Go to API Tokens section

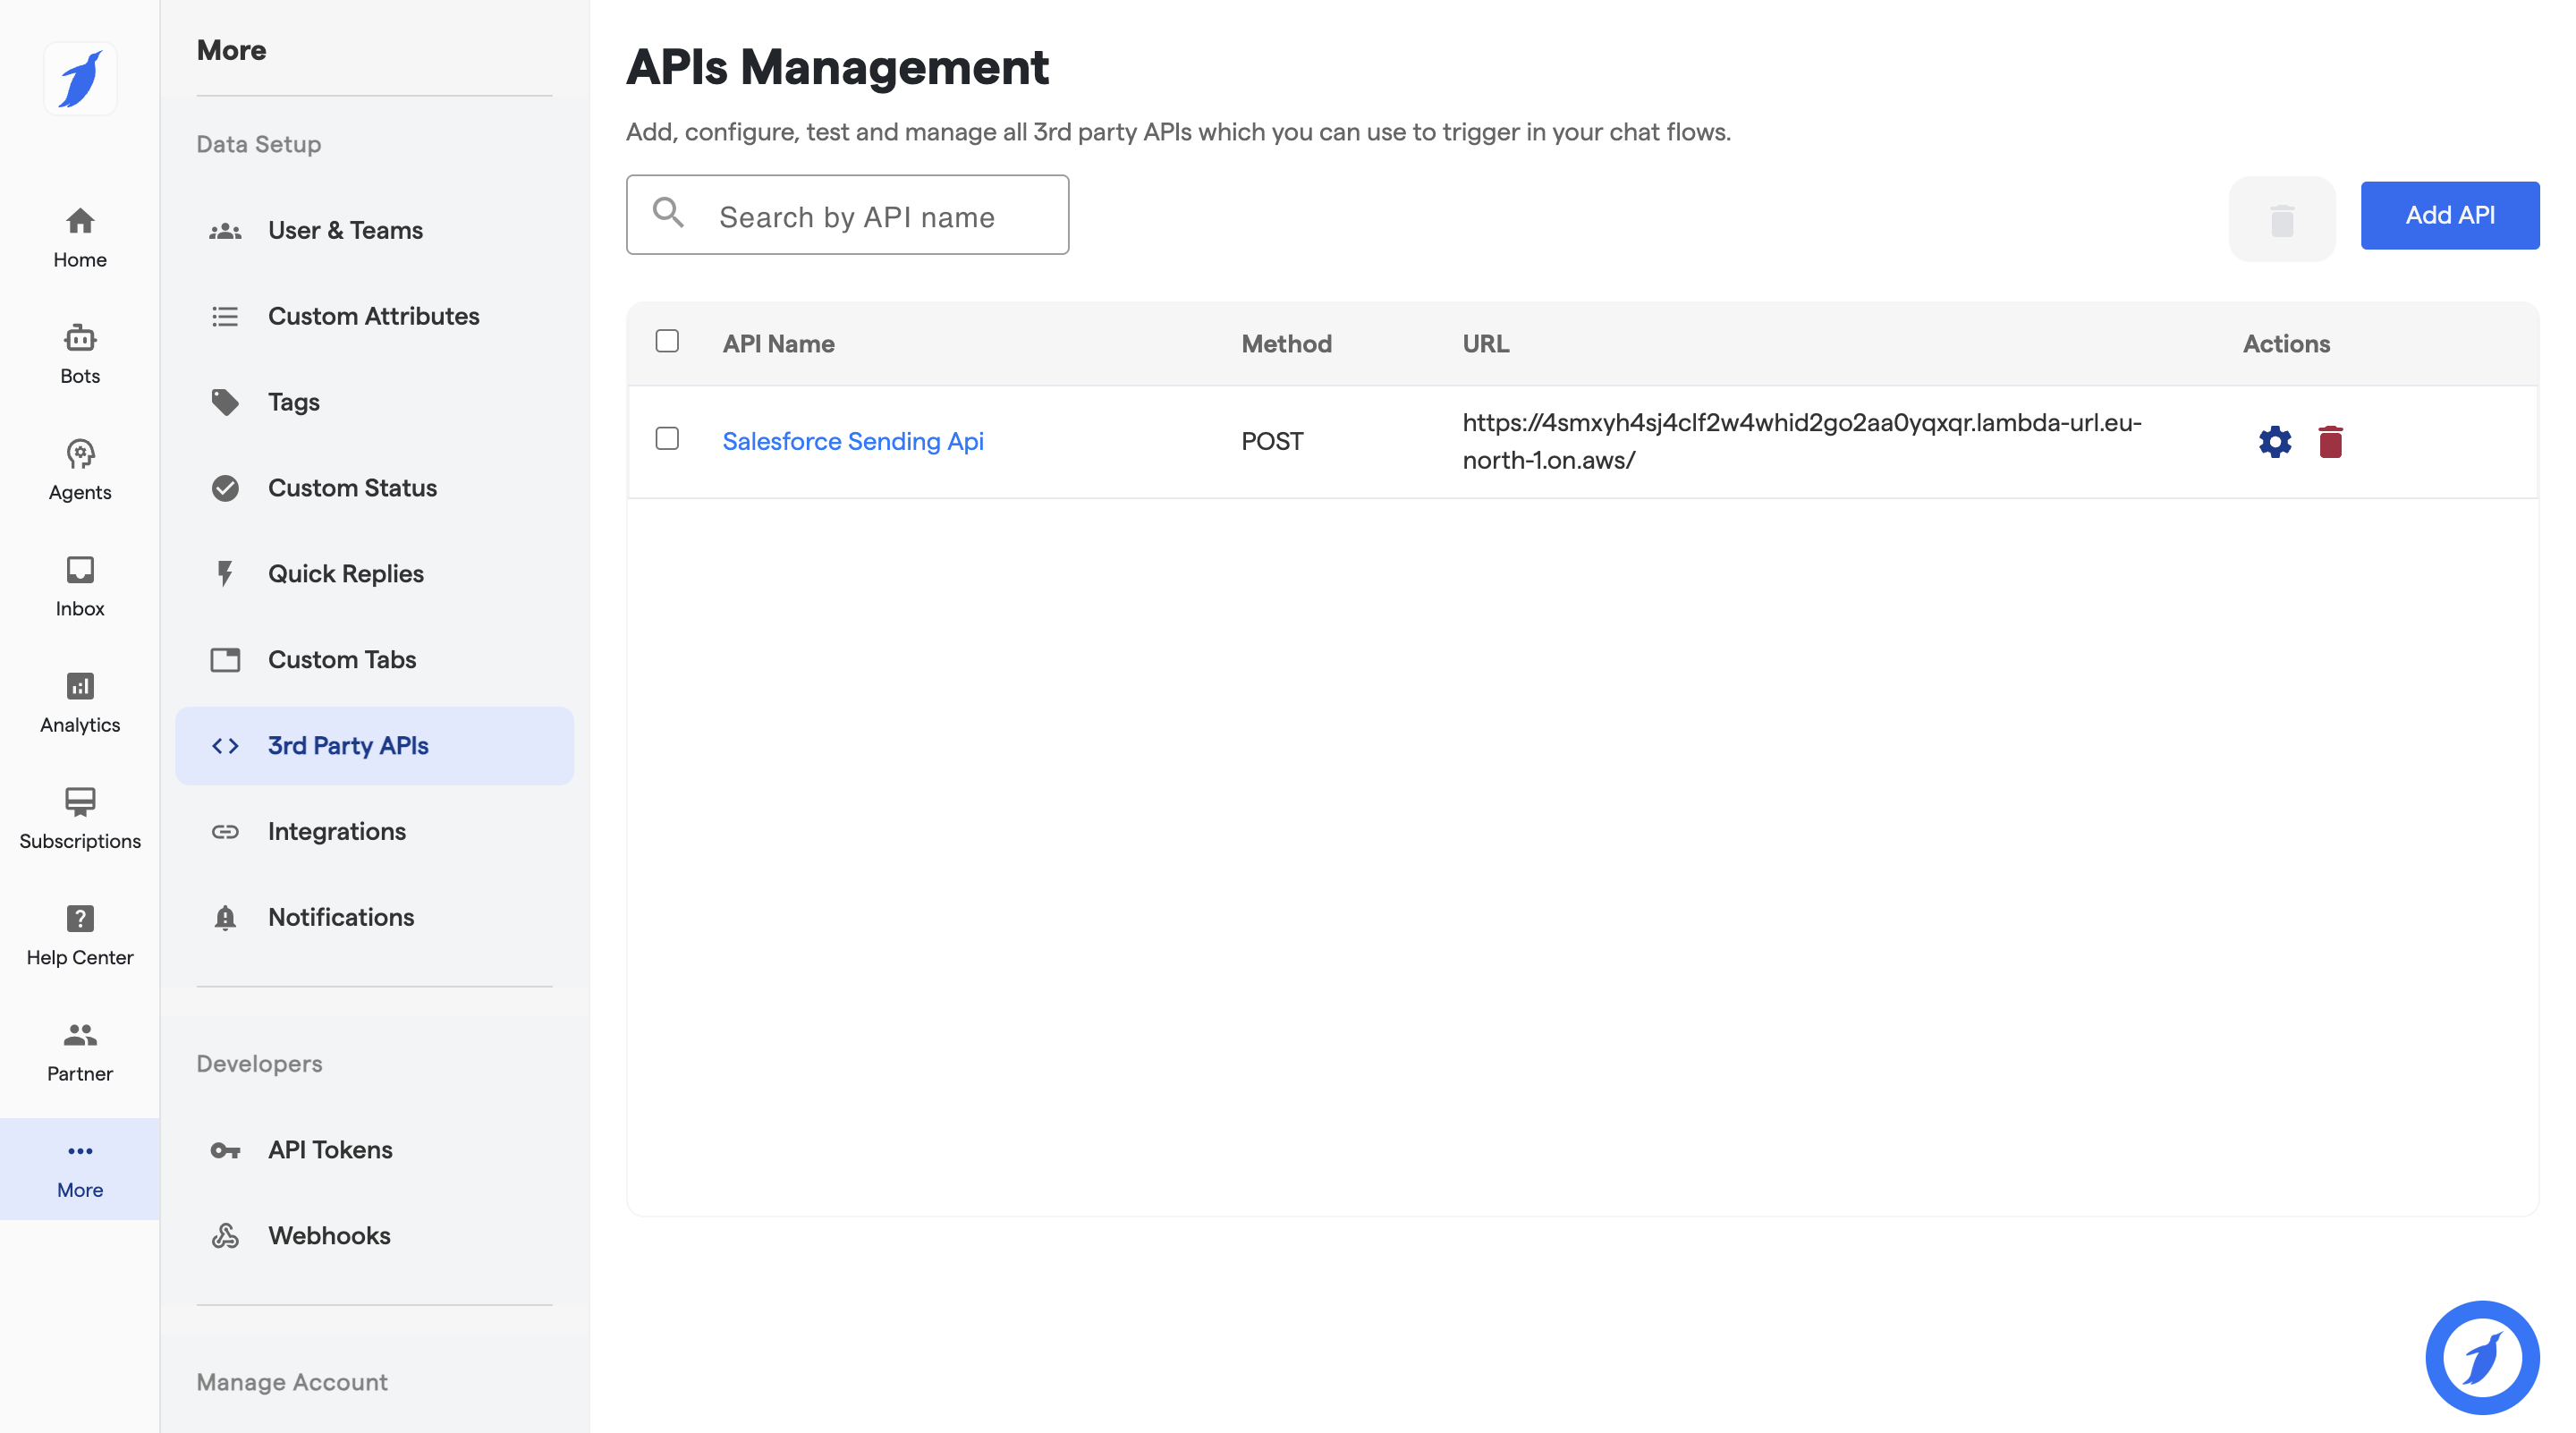point(330,1149)
